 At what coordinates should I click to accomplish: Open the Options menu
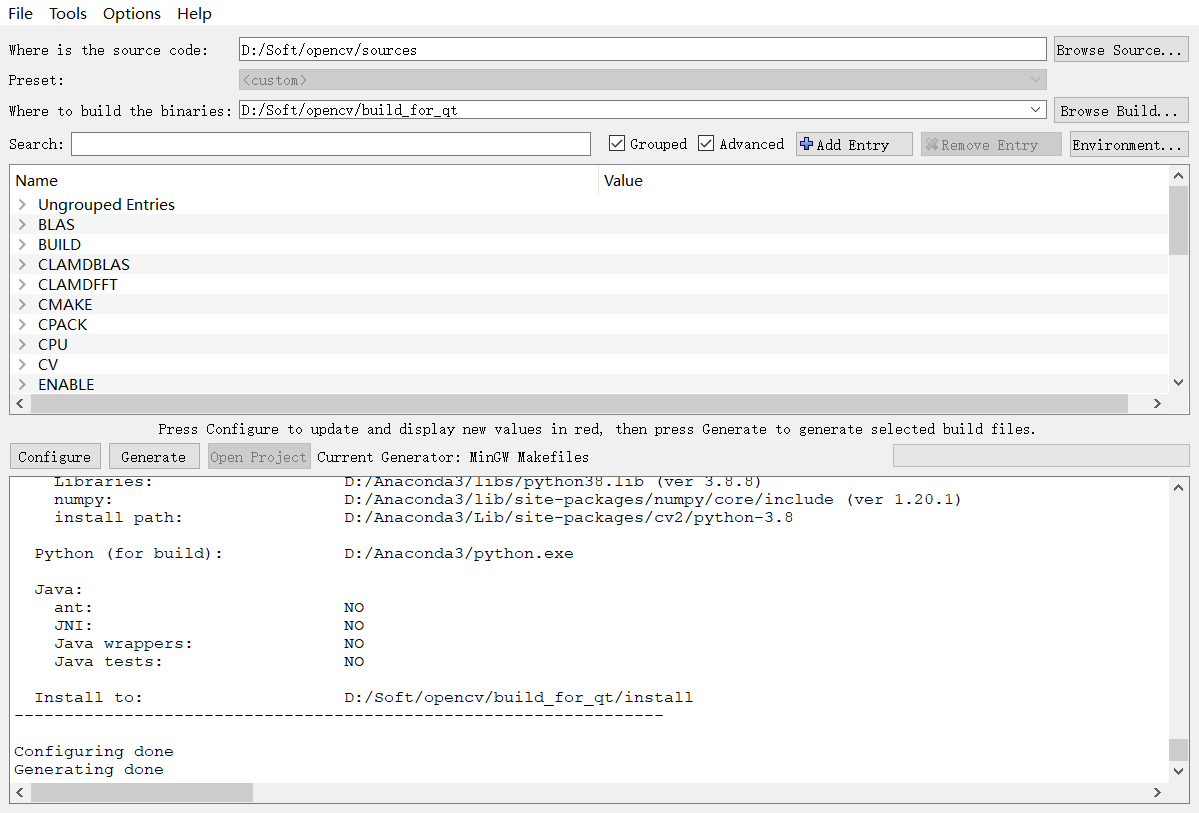coord(131,13)
